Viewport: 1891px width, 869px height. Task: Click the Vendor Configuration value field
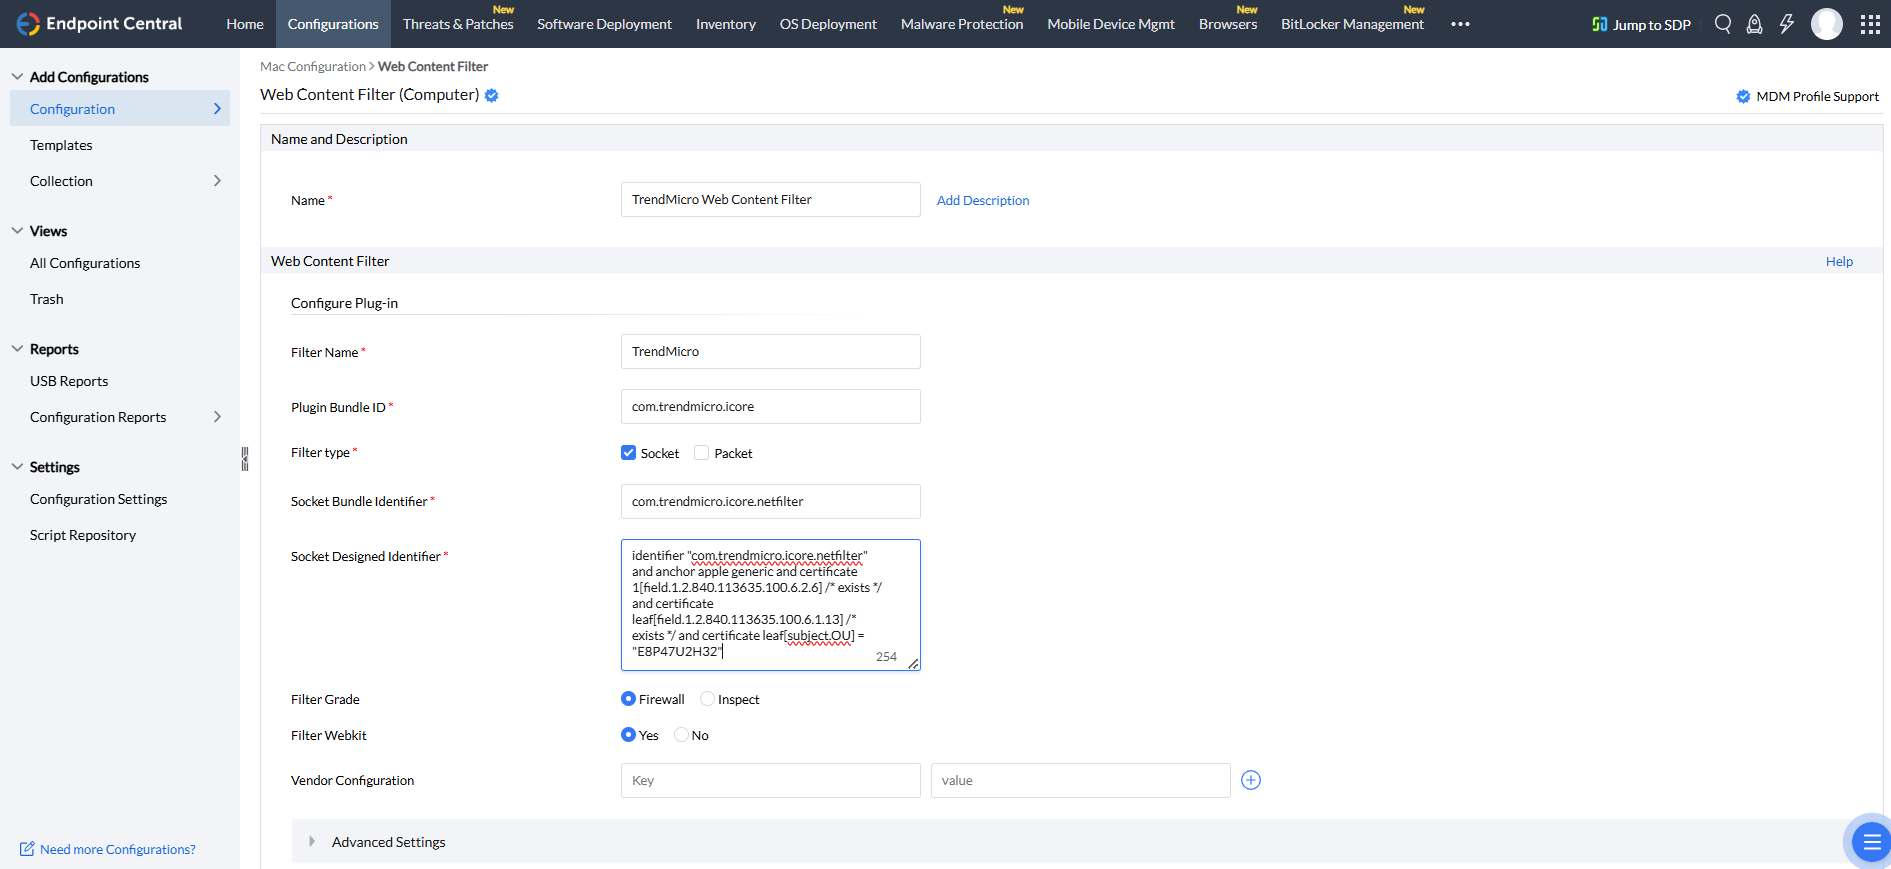(1081, 781)
